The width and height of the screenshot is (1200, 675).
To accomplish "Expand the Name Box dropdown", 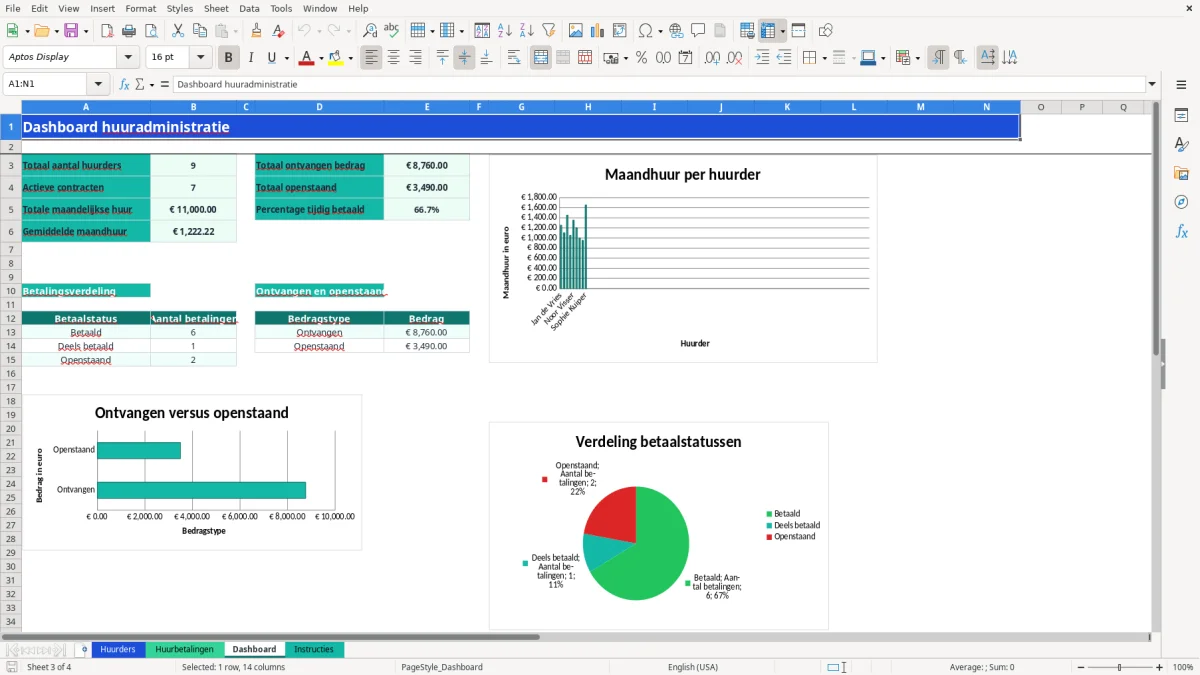I will (98, 84).
